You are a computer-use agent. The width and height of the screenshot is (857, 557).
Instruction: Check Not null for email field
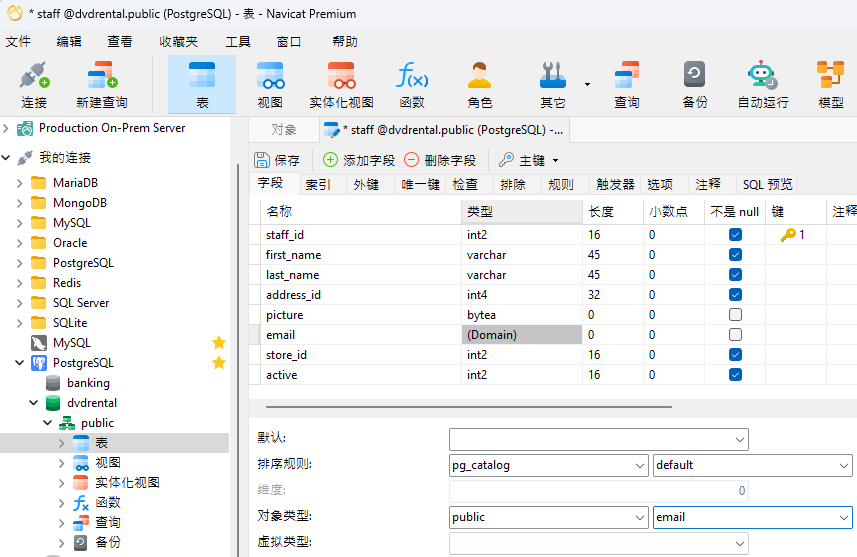pyautogui.click(x=735, y=335)
